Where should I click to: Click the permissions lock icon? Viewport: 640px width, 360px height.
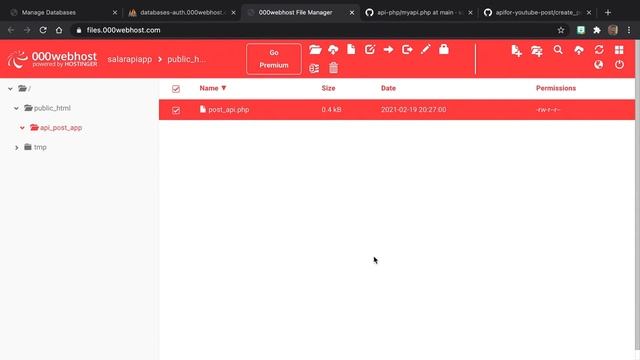(444, 49)
